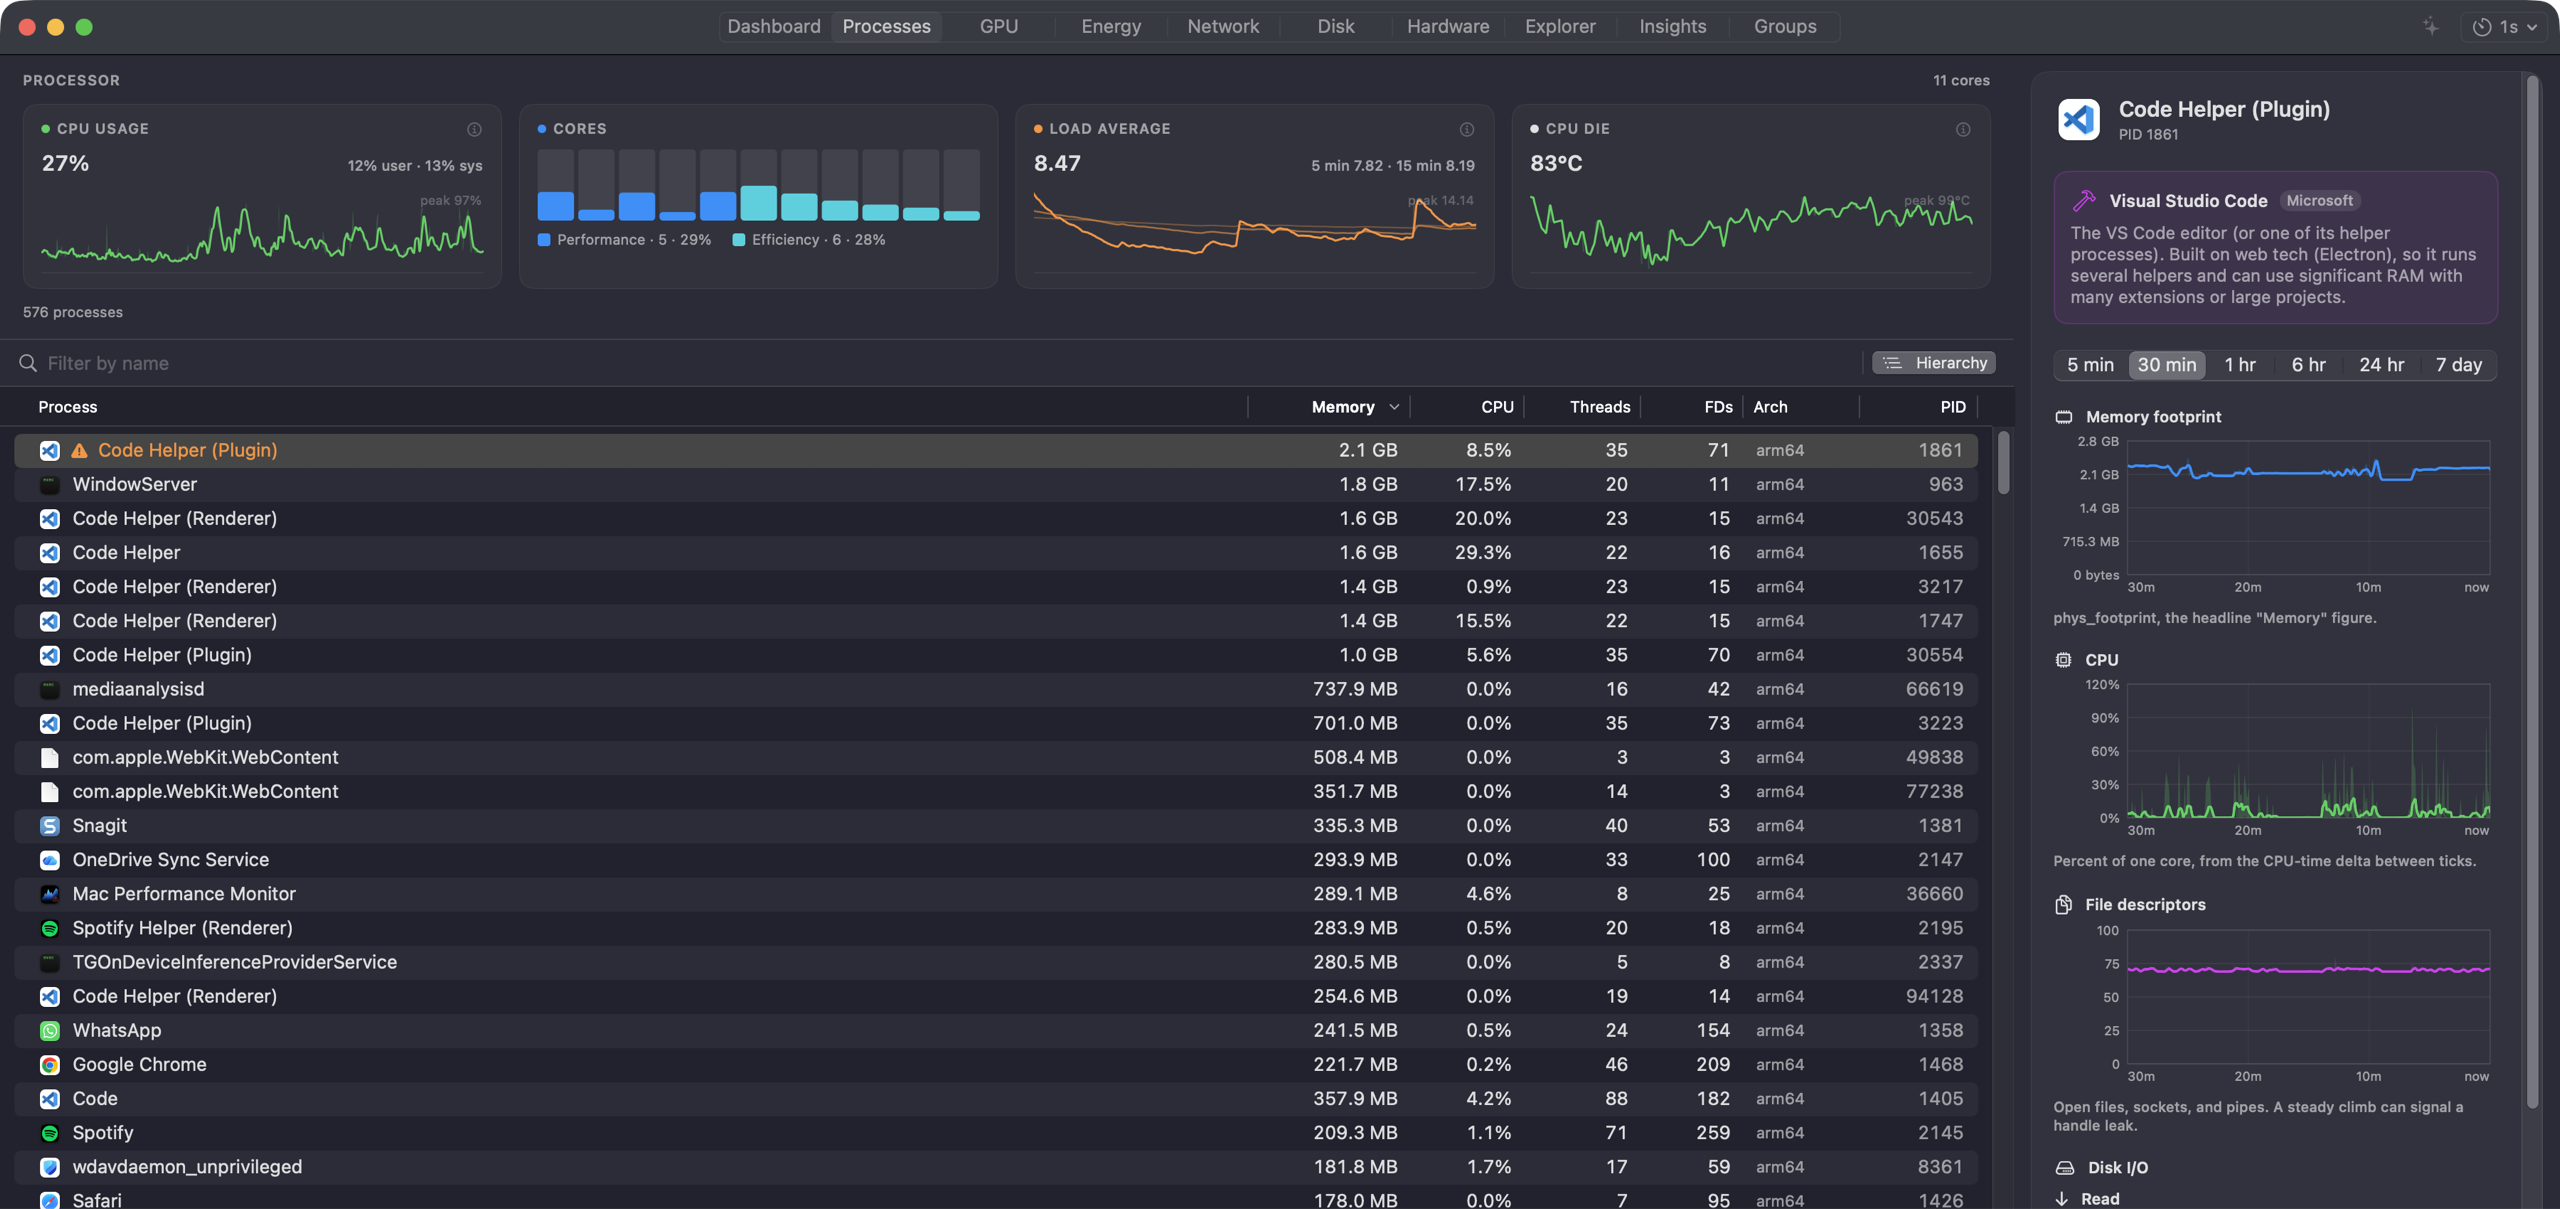
Task: Click the Load Average info icon
Action: (1466, 129)
